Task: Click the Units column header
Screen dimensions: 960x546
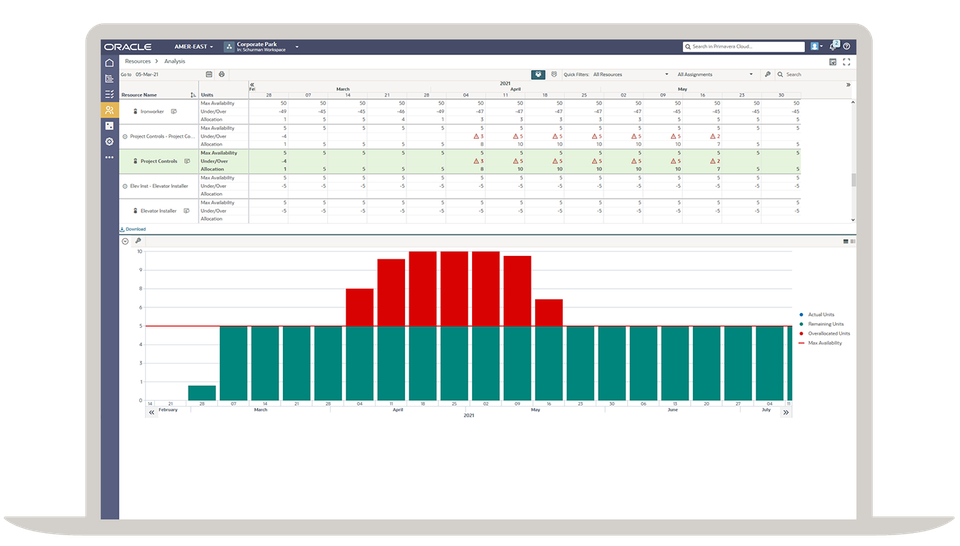Action: [207, 95]
